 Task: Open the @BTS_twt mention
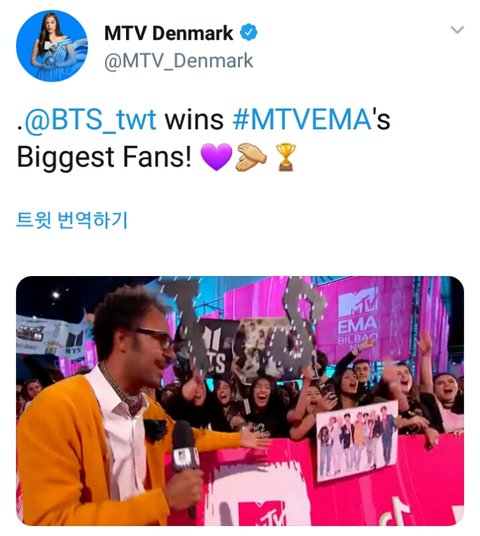[90, 119]
